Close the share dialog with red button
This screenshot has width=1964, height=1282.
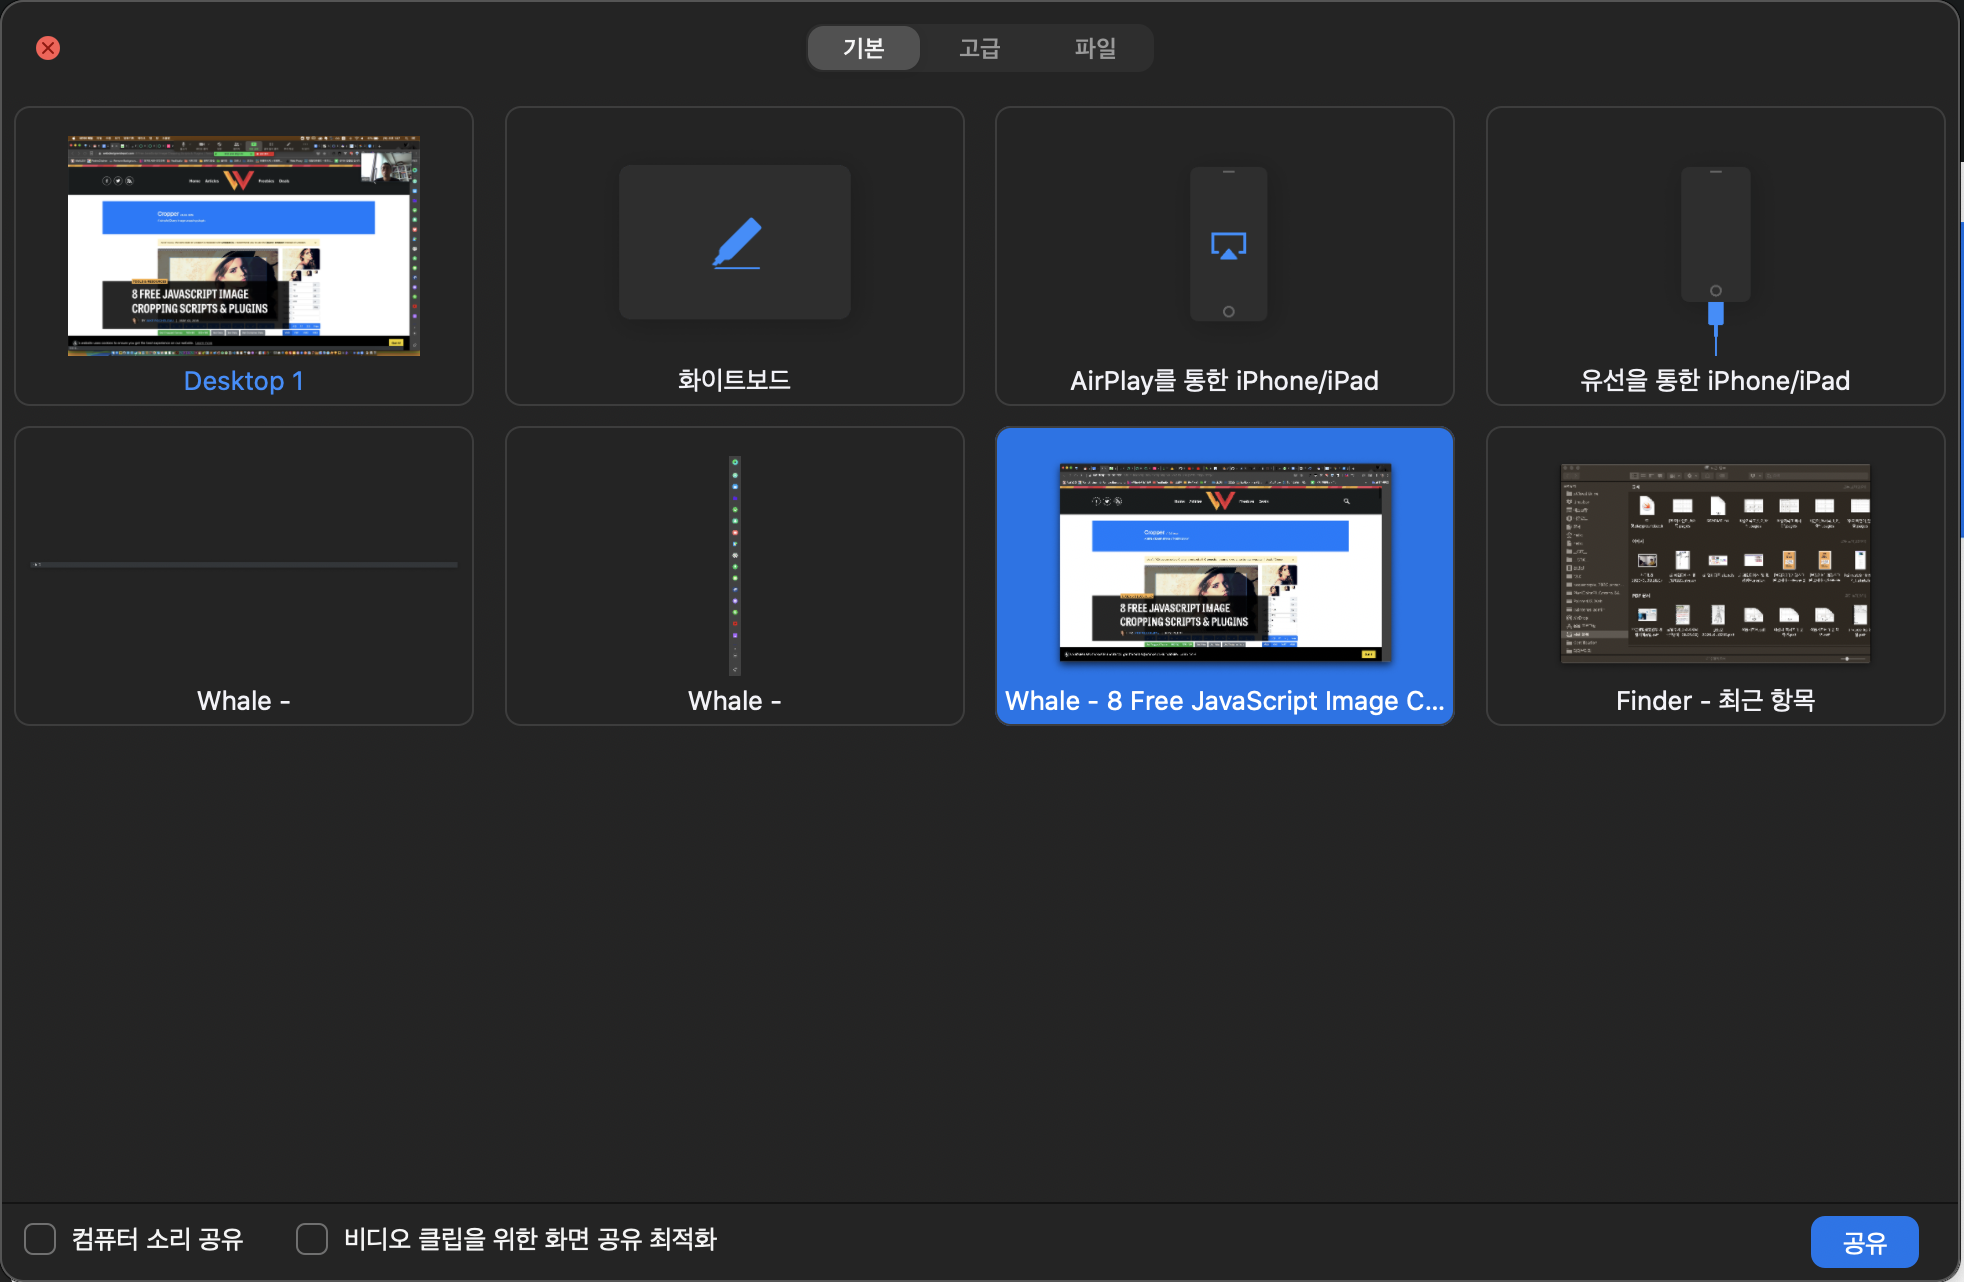[x=48, y=48]
